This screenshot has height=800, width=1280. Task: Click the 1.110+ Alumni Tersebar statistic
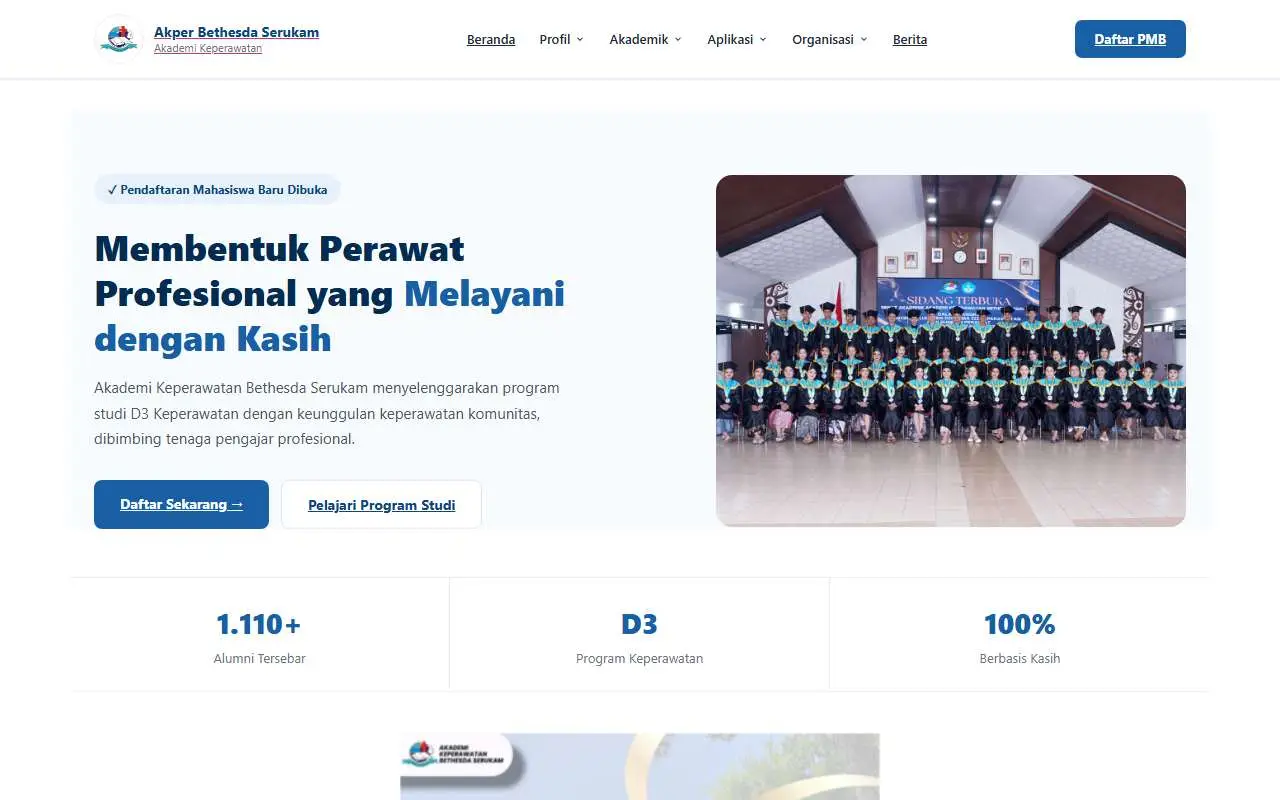pos(260,635)
